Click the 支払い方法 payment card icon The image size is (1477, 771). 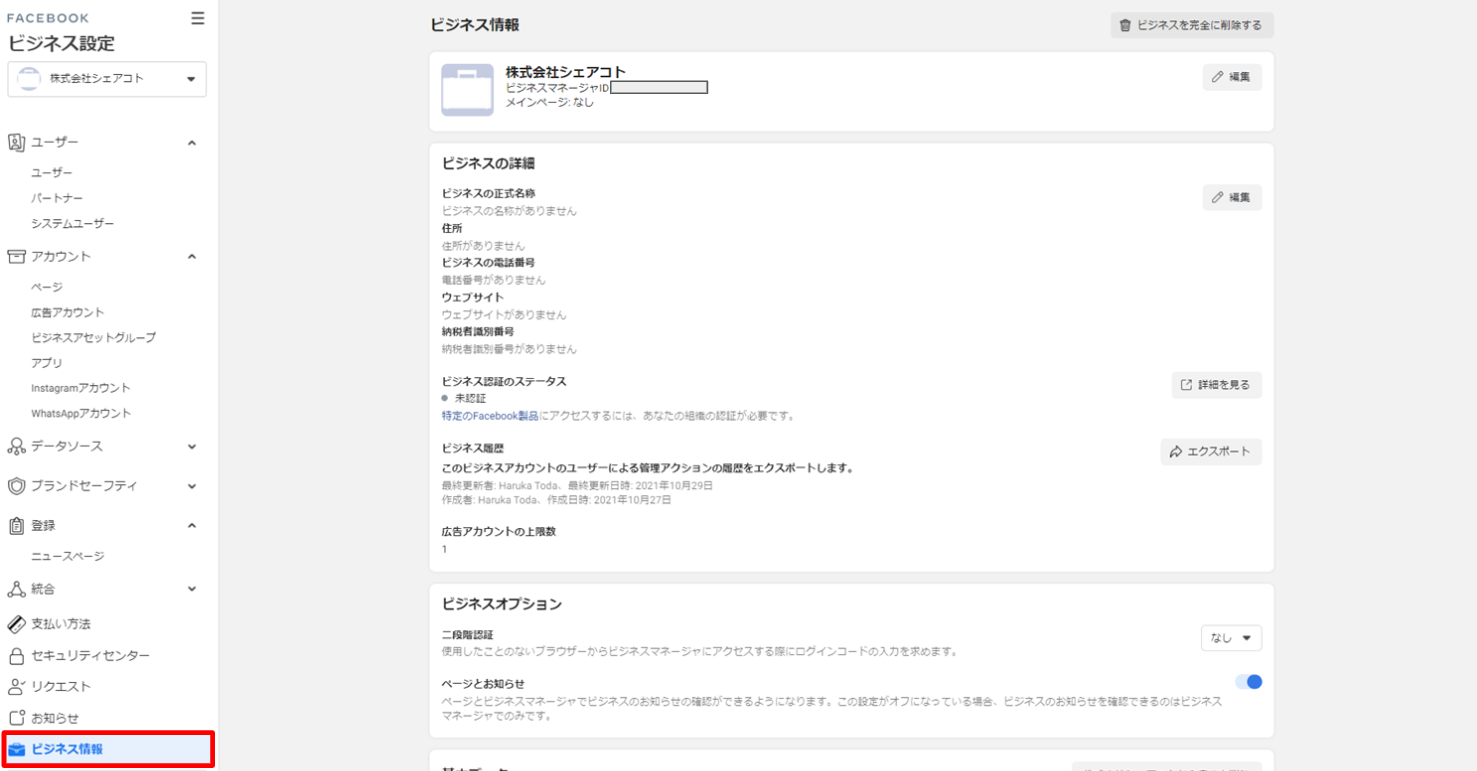coord(16,624)
